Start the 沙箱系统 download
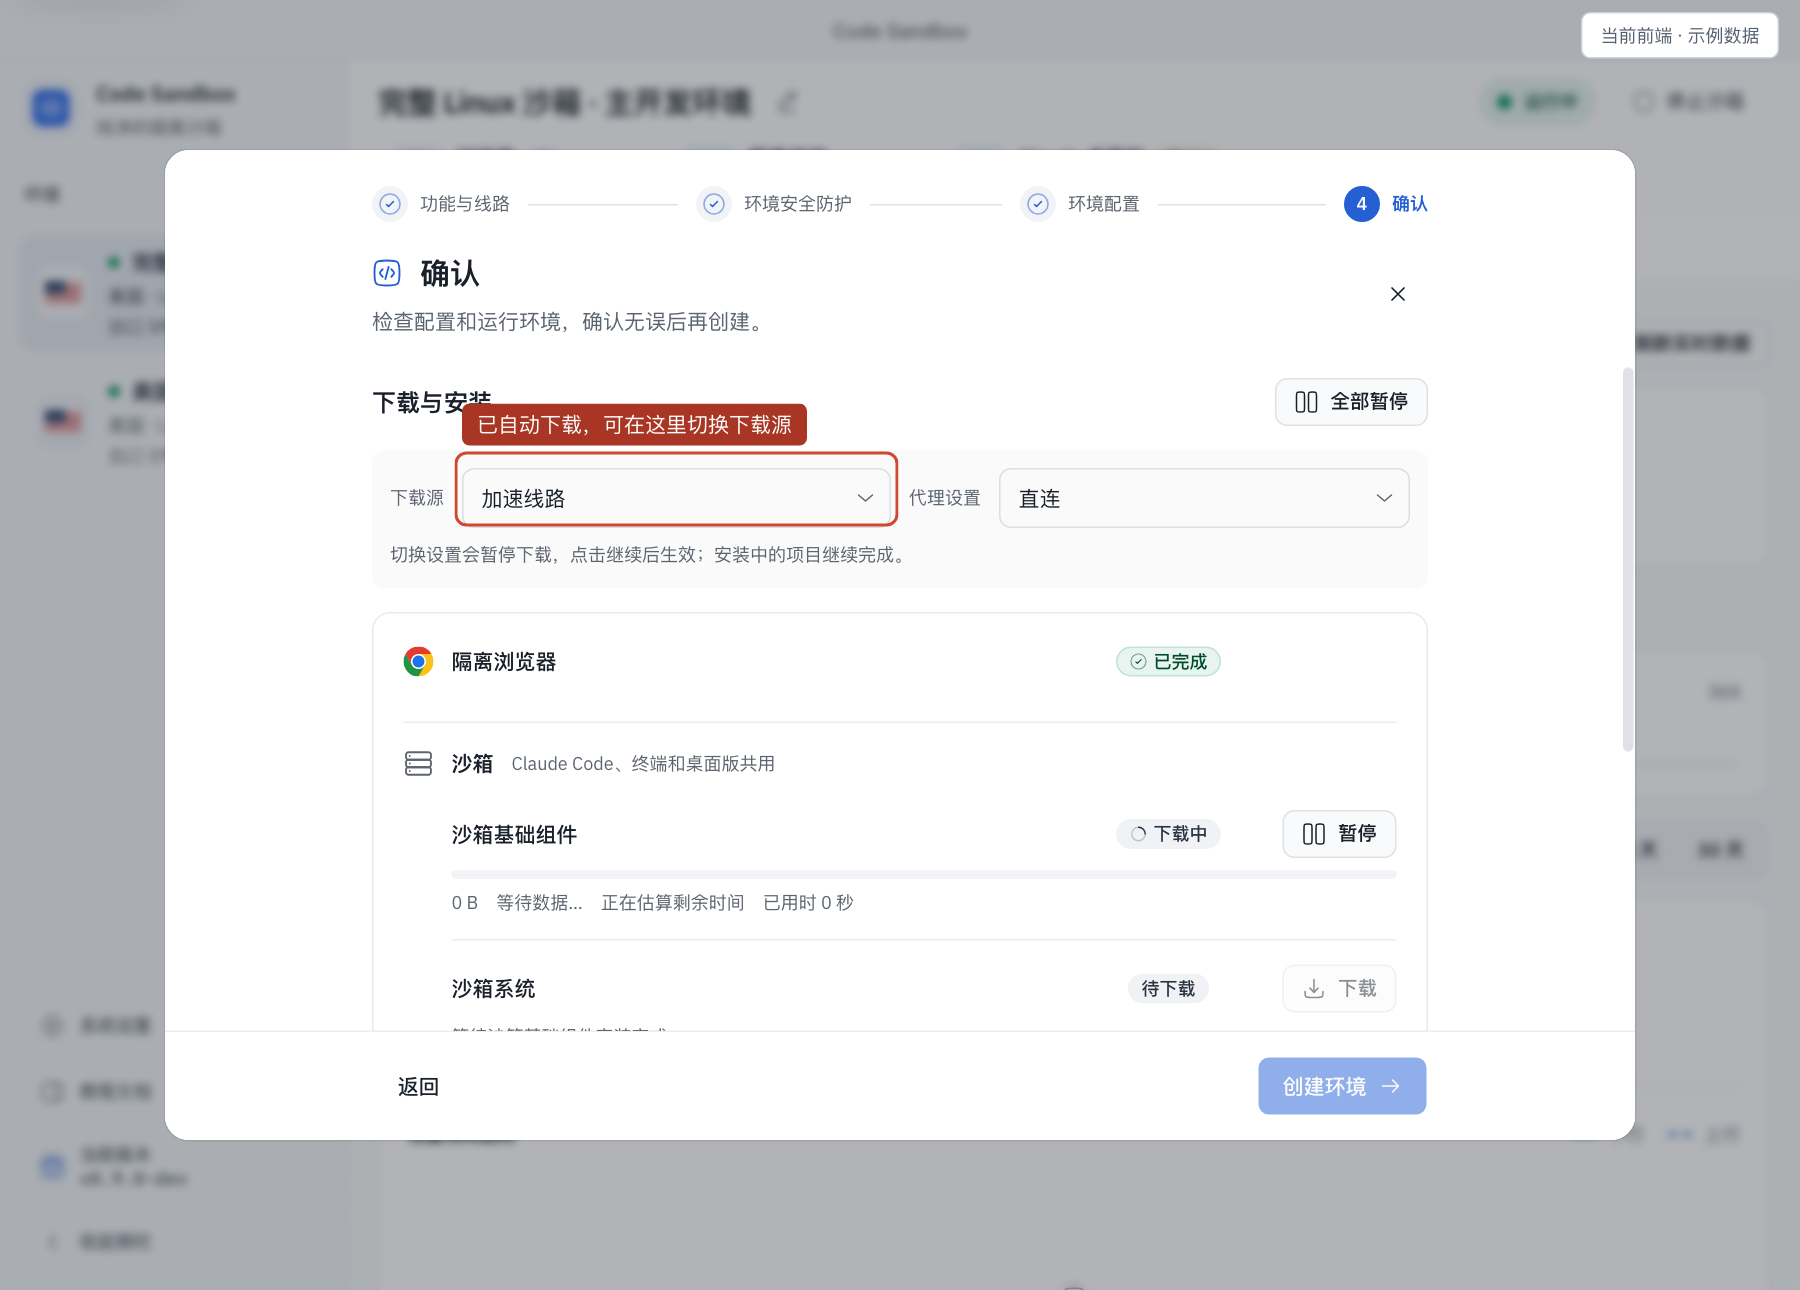Viewport: 1800px width, 1290px height. pos(1339,989)
